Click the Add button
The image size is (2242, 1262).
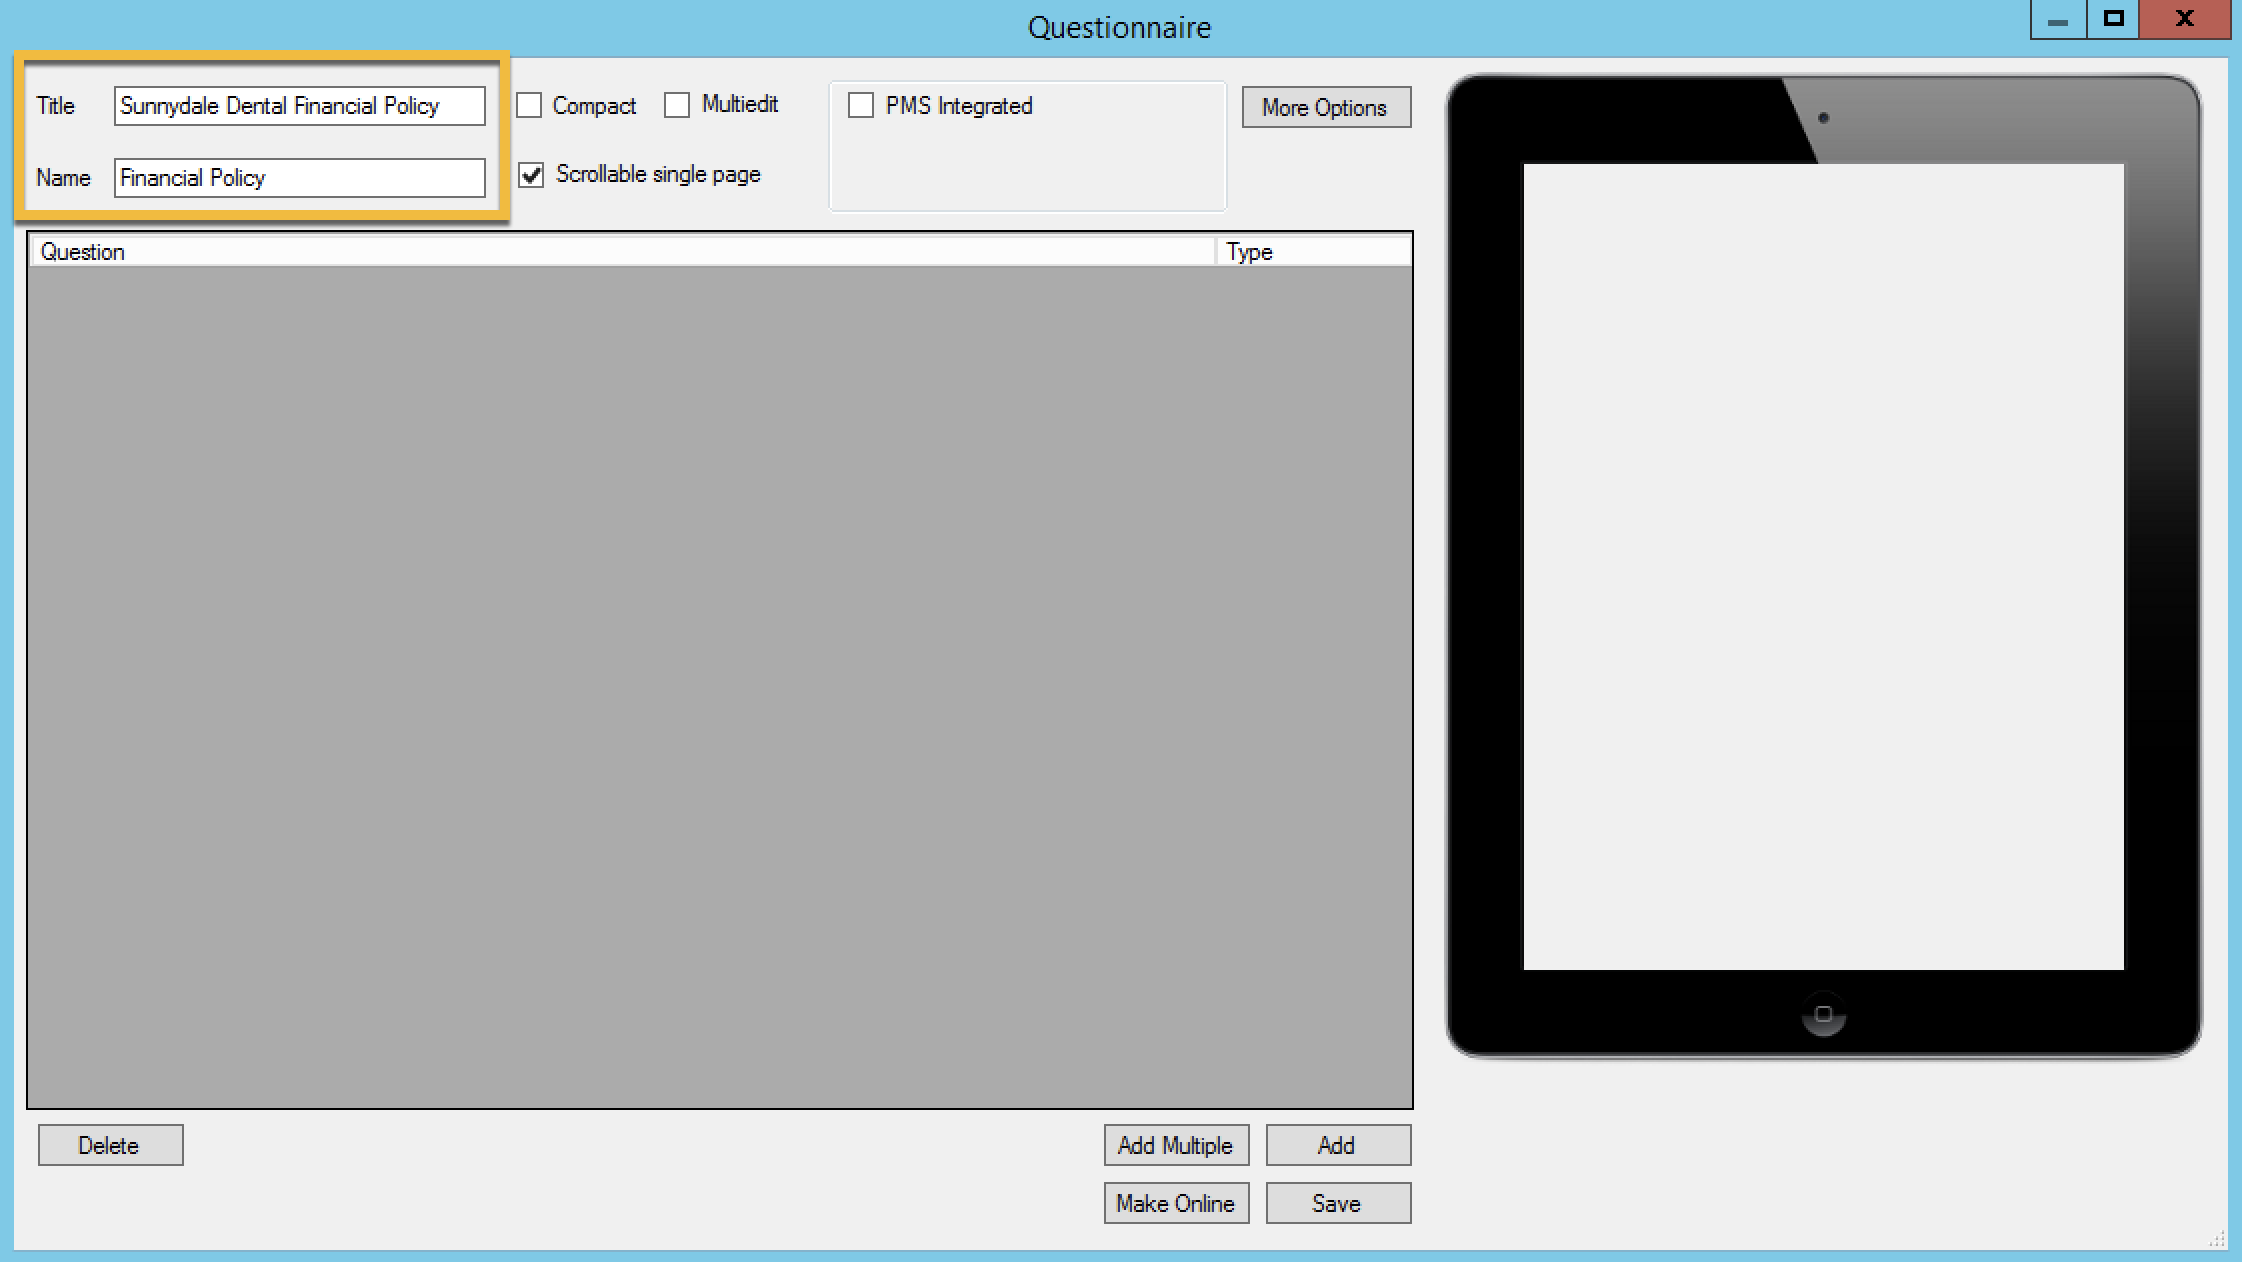(1338, 1145)
